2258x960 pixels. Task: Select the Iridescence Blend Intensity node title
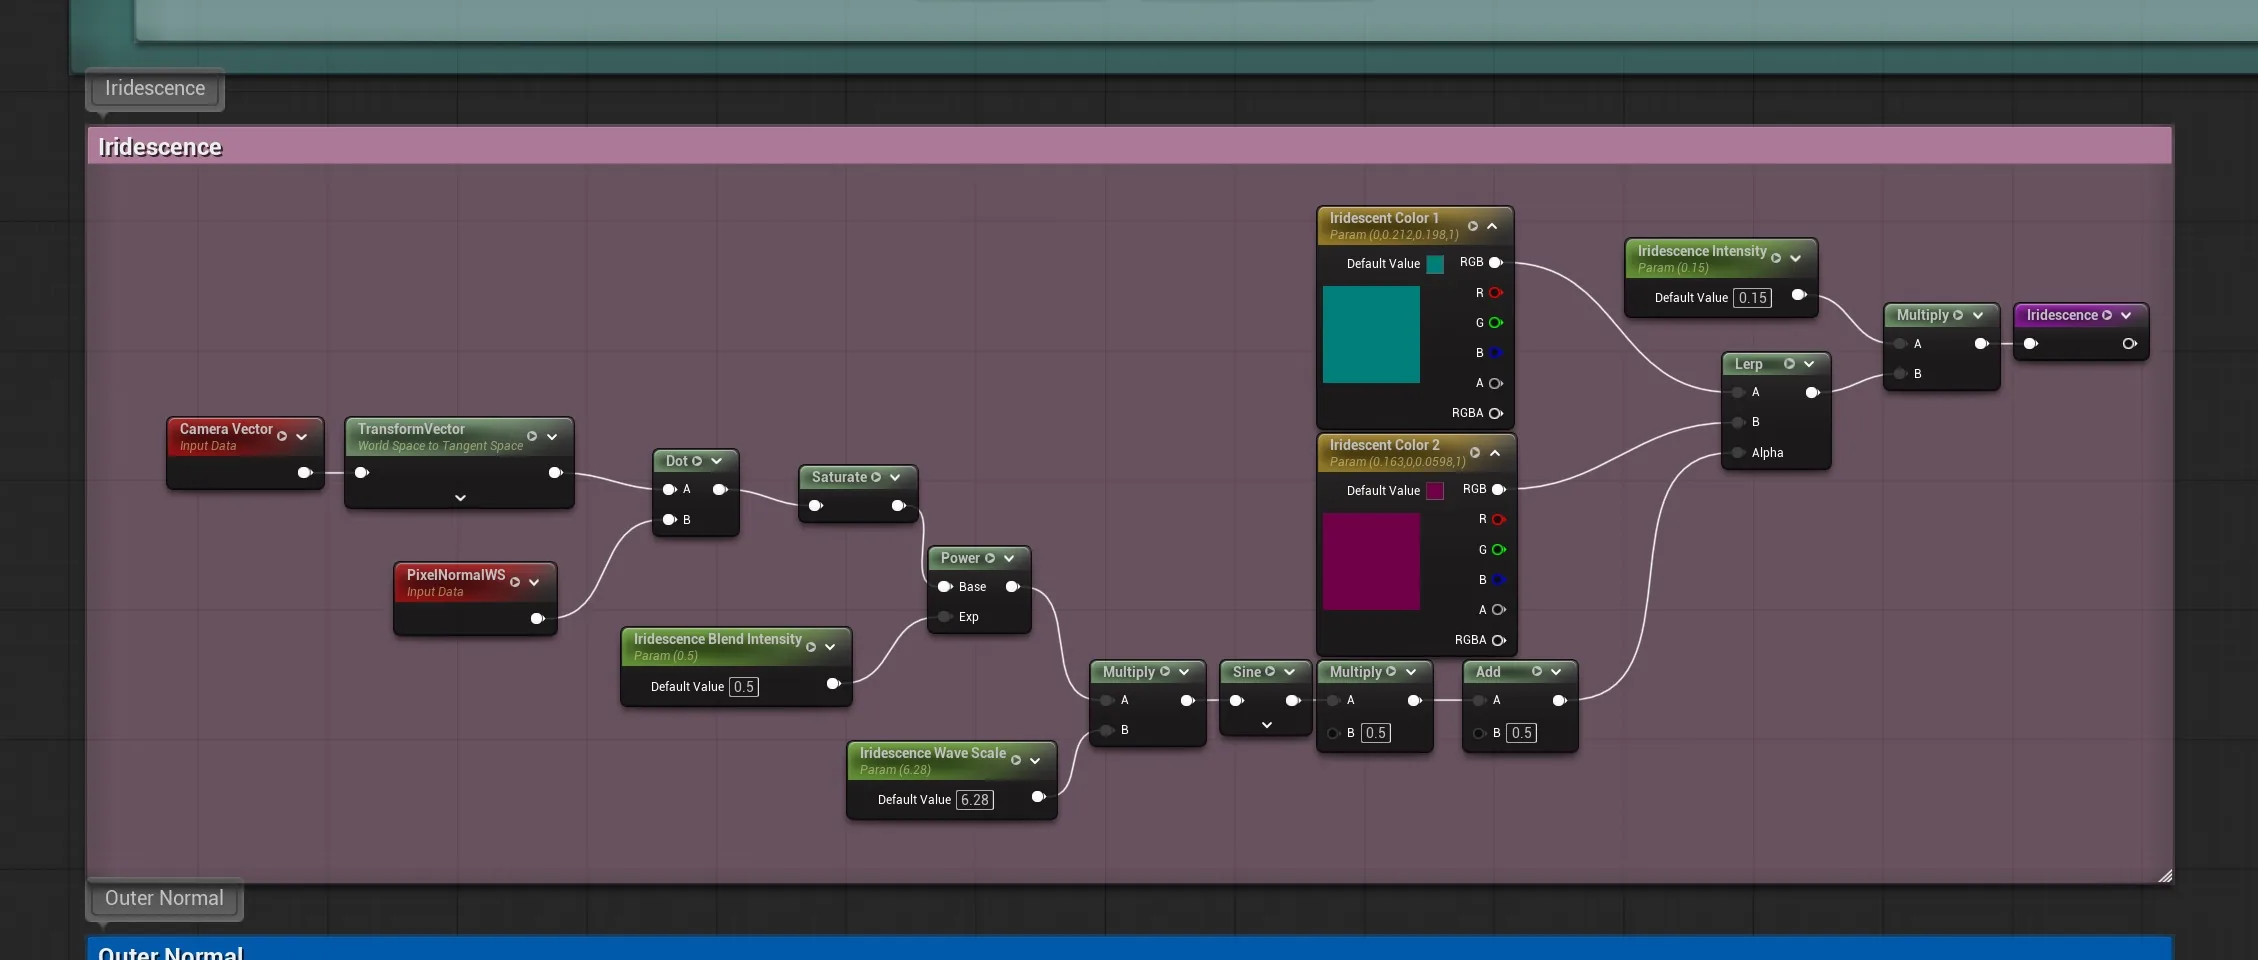coord(718,639)
